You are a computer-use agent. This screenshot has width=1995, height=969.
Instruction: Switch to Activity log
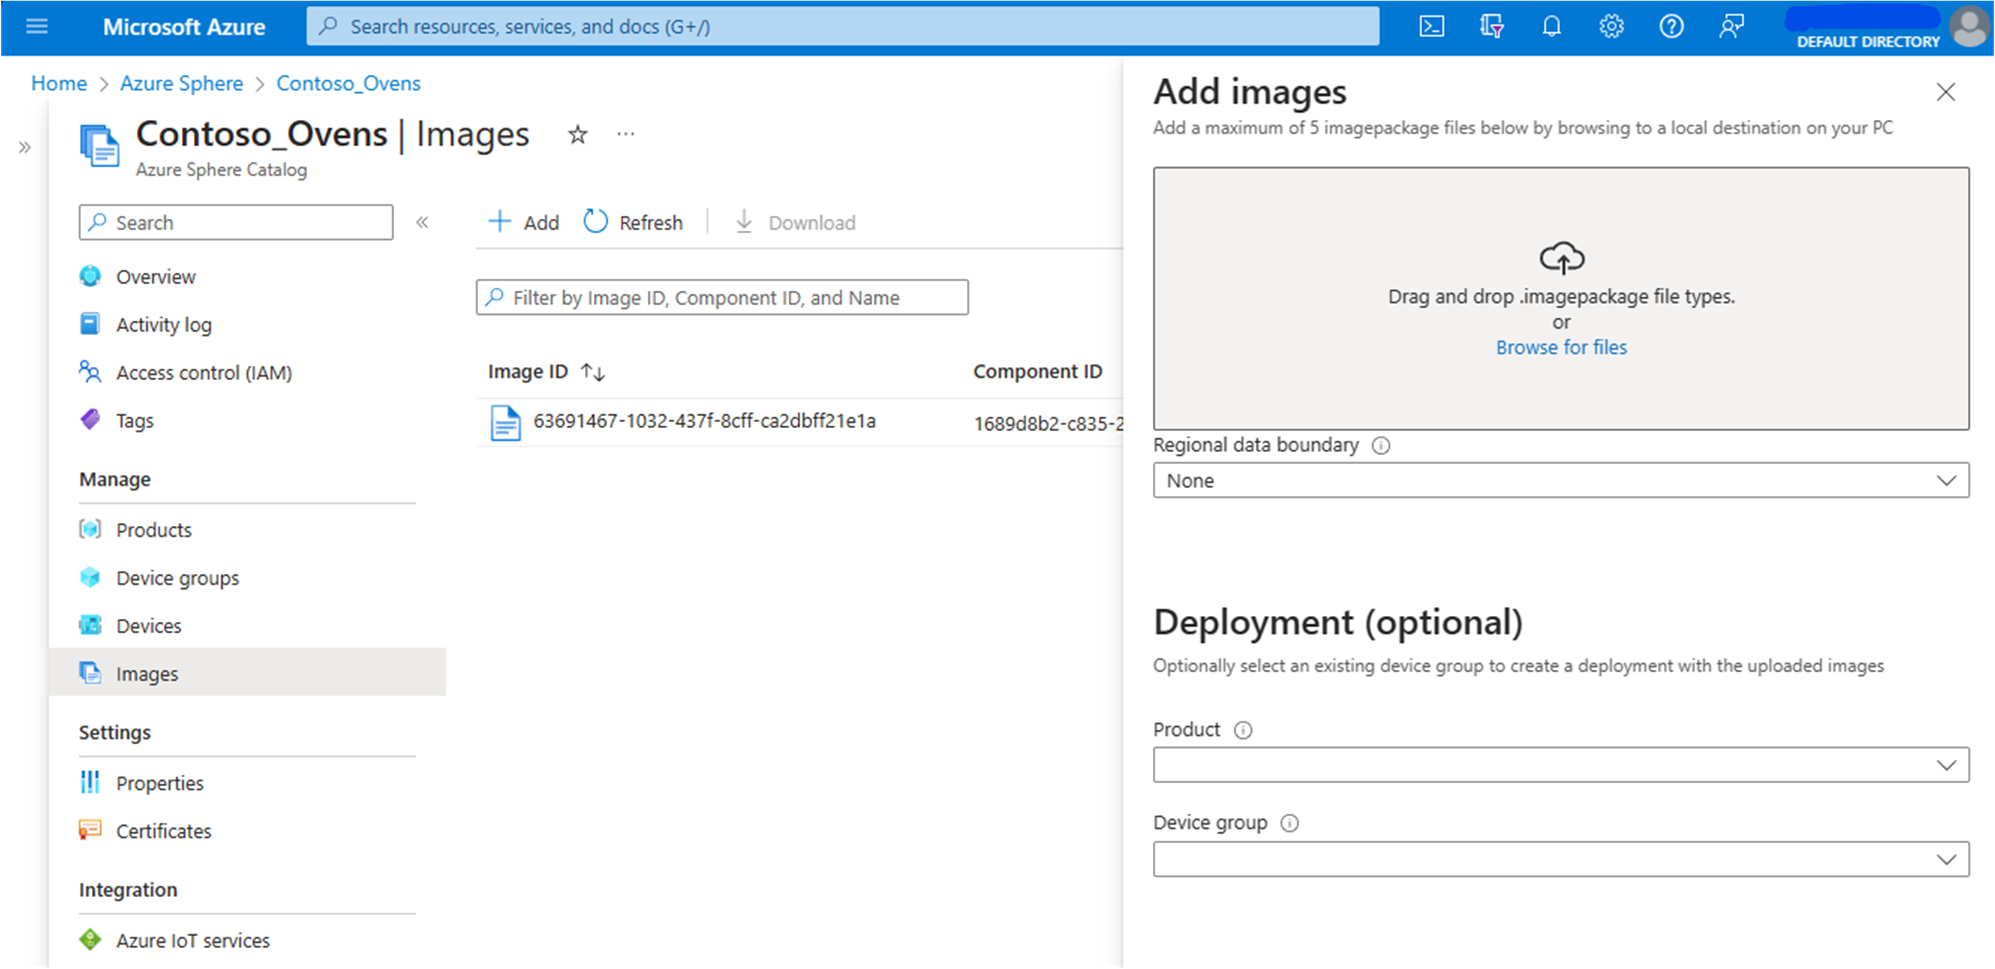(163, 324)
